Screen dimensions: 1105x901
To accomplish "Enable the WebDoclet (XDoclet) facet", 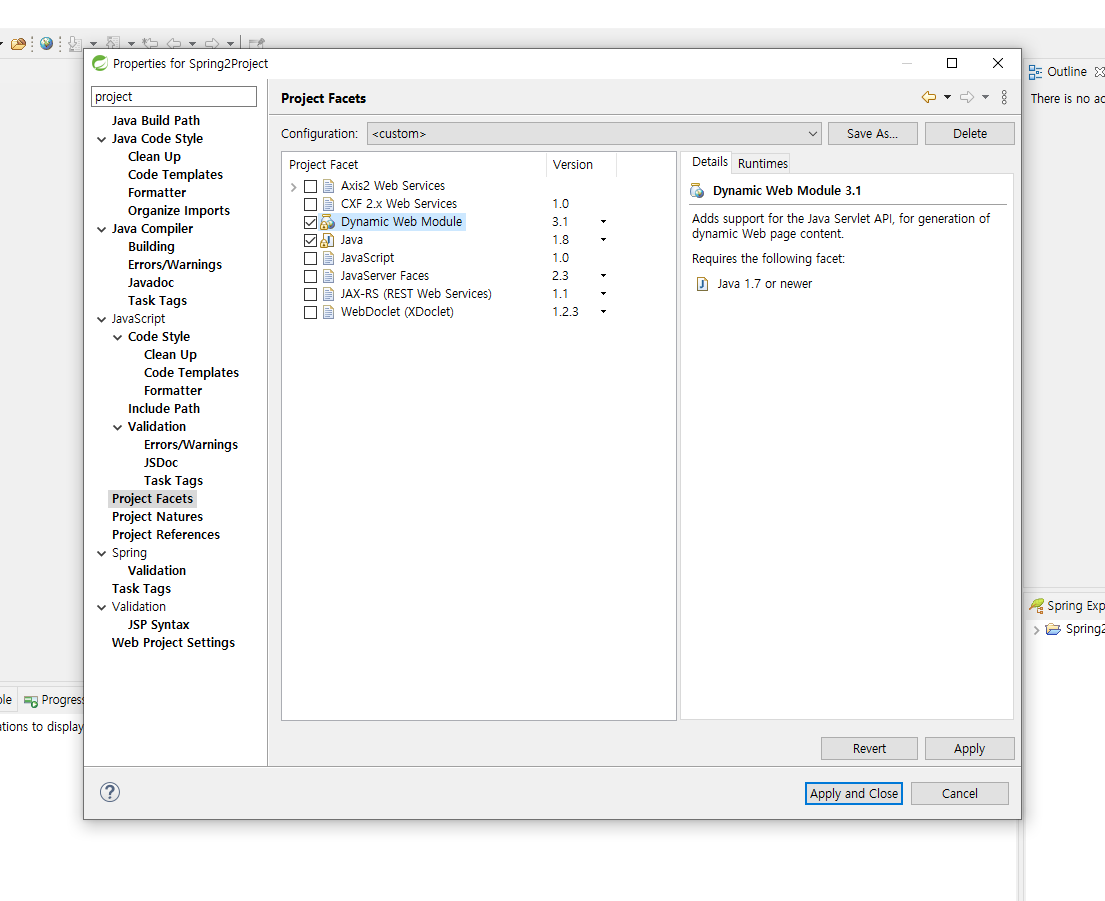I will point(310,312).
